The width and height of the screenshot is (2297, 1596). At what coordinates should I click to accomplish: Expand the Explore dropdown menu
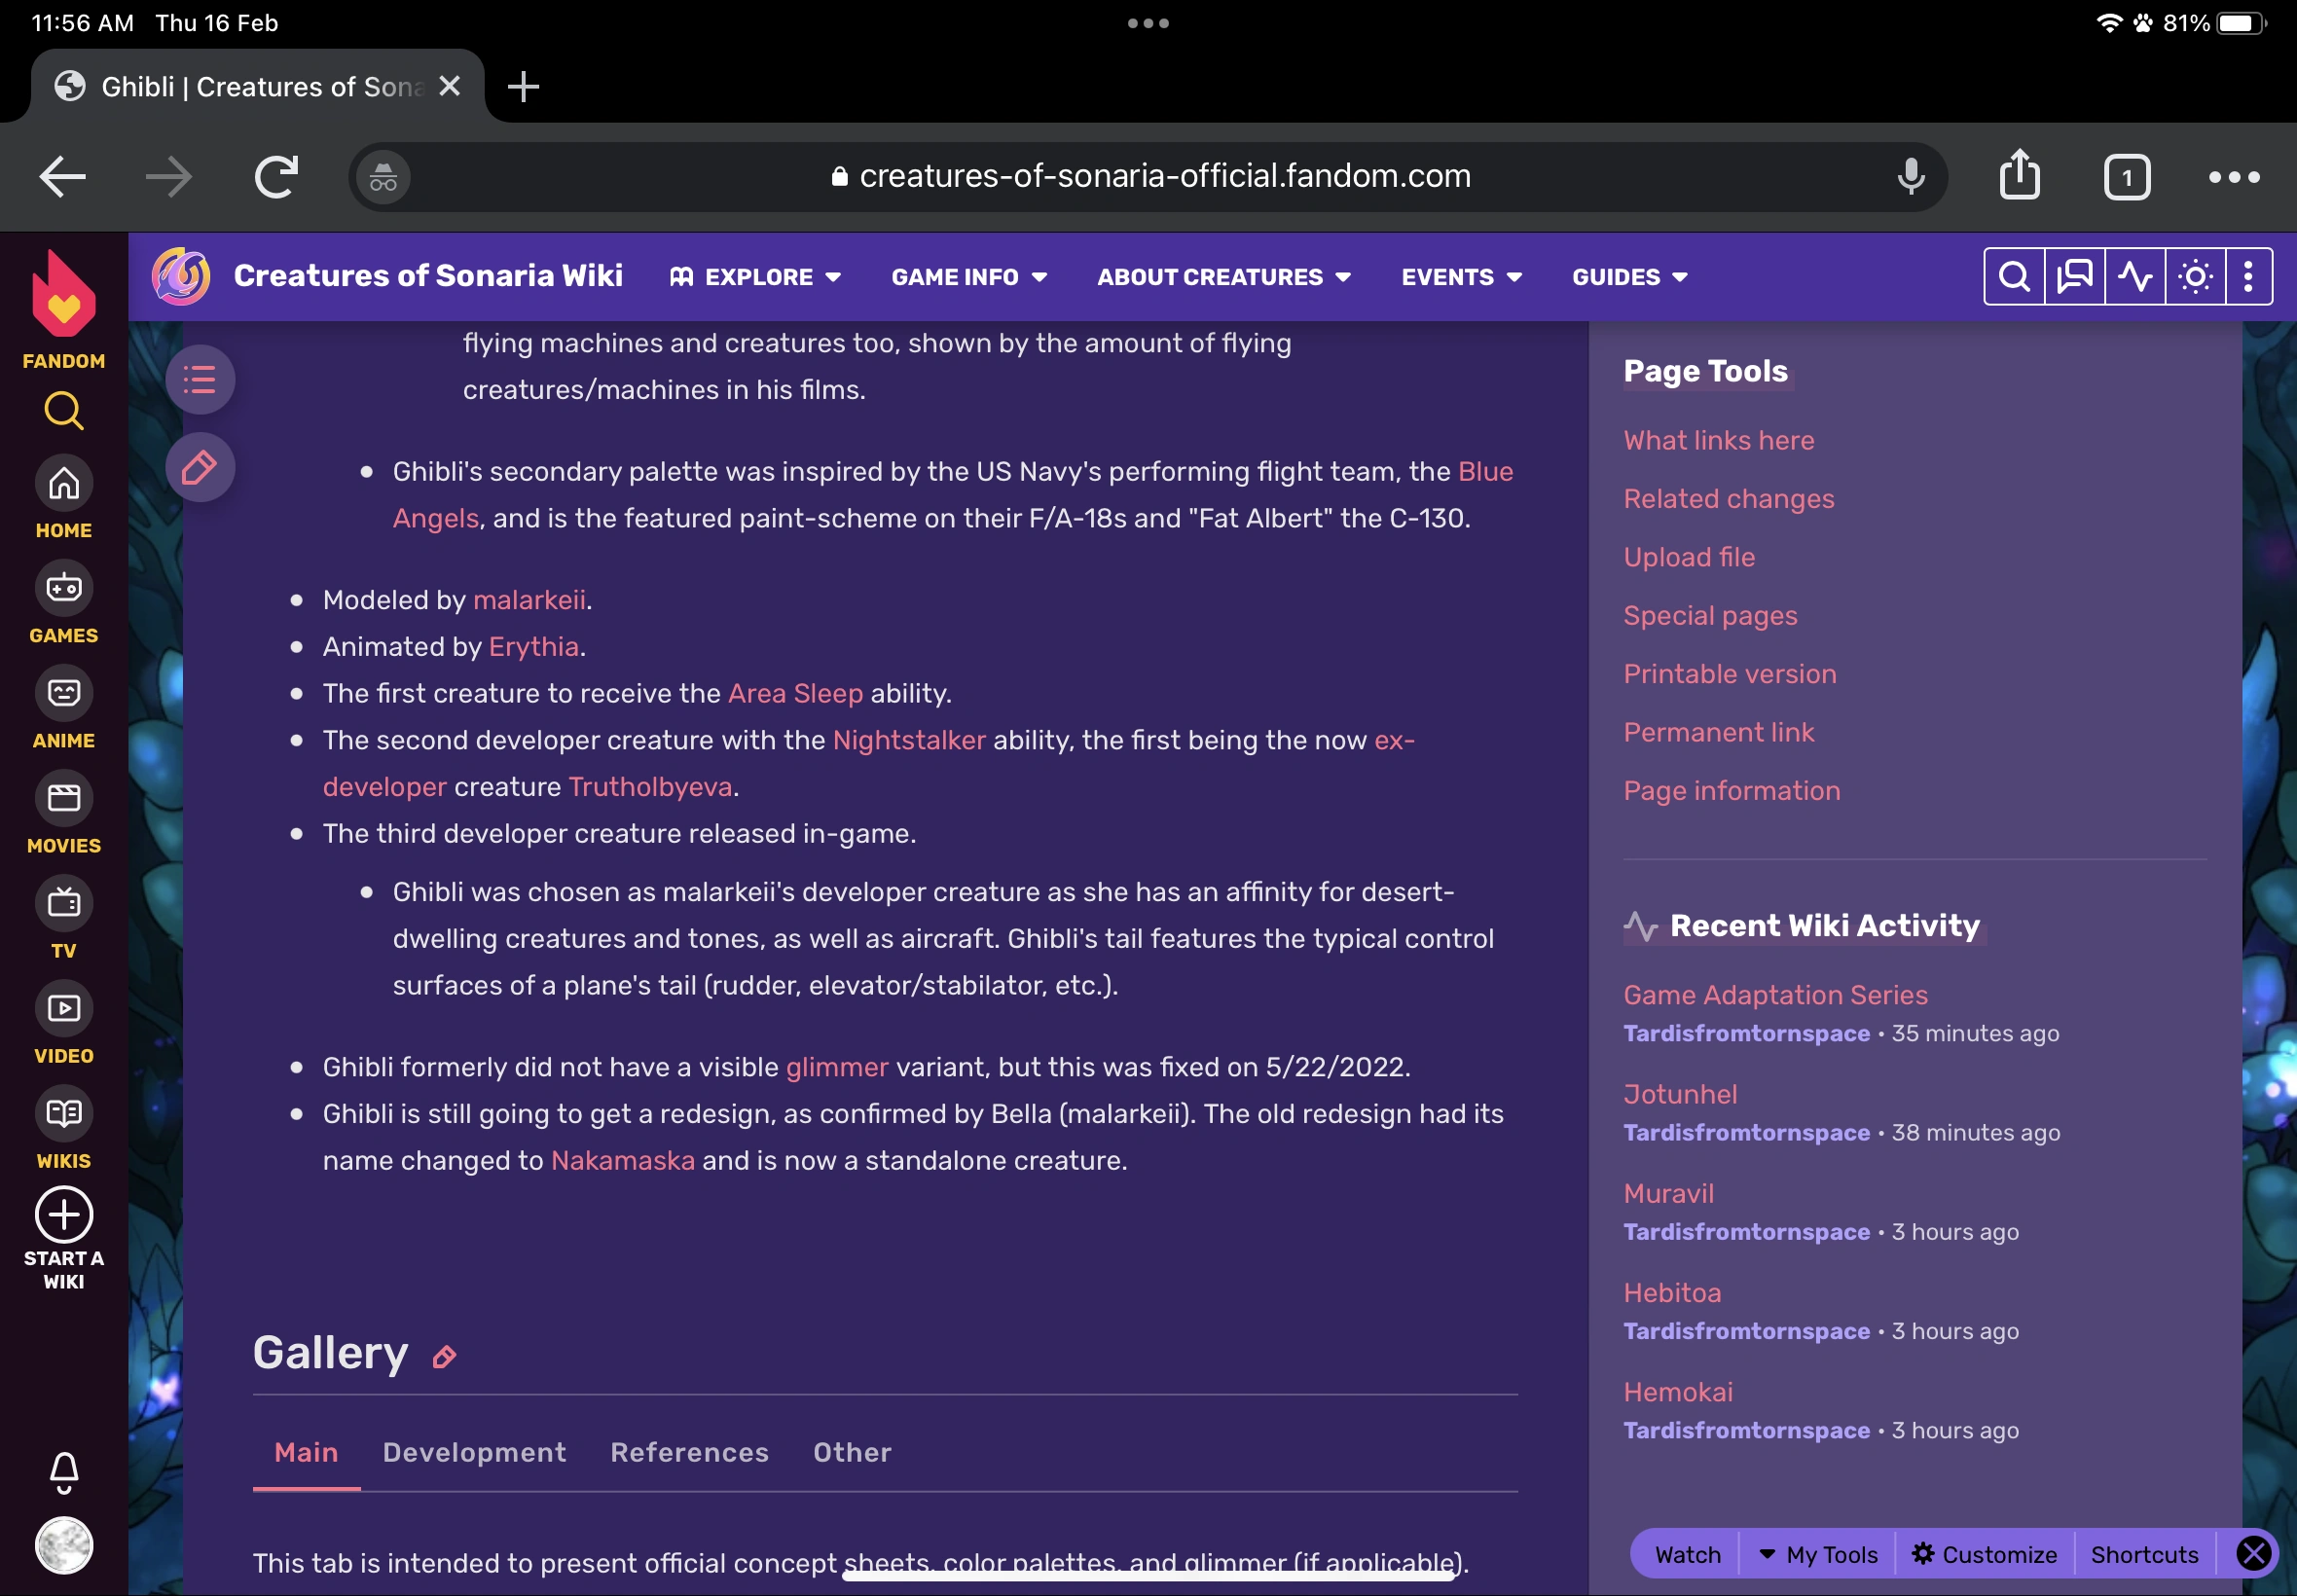coord(756,277)
